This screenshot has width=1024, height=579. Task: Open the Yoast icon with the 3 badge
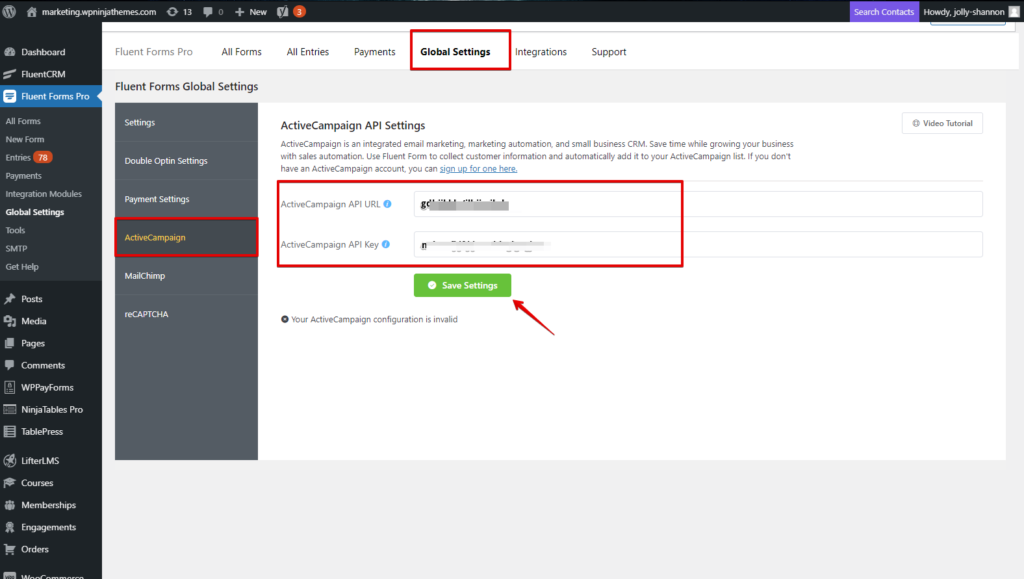pyautogui.click(x=283, y=12)
